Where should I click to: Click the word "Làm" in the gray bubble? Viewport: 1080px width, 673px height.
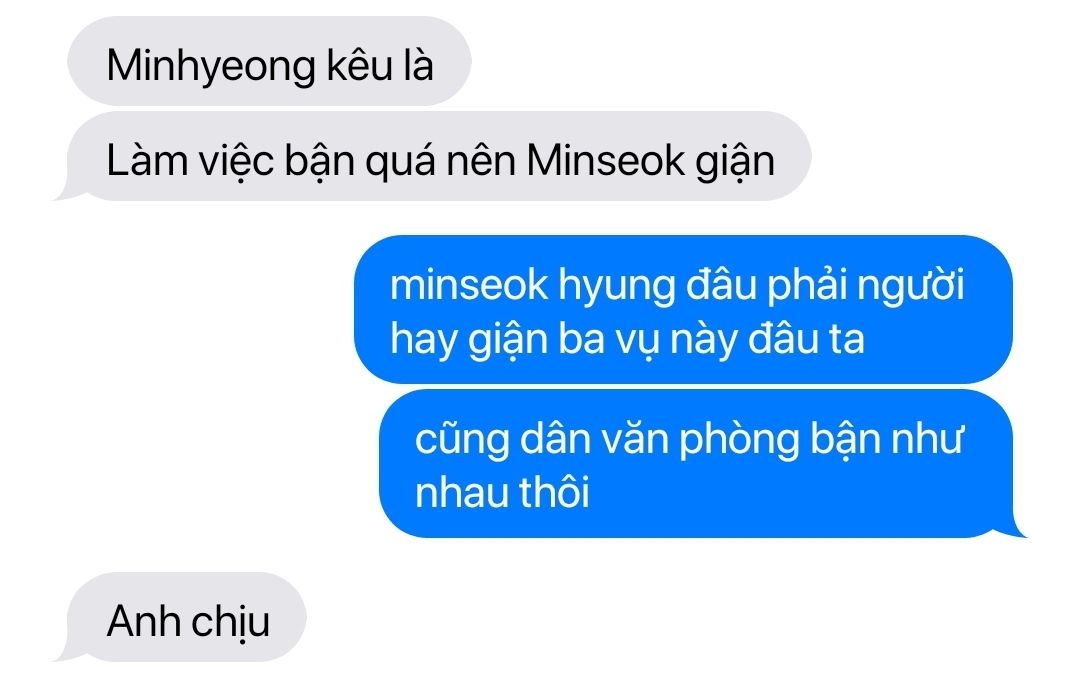tap(148, 161)
